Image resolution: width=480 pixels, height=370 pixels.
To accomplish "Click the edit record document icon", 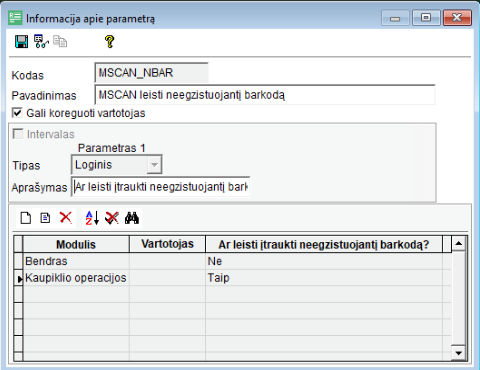I will click(45, 218).
